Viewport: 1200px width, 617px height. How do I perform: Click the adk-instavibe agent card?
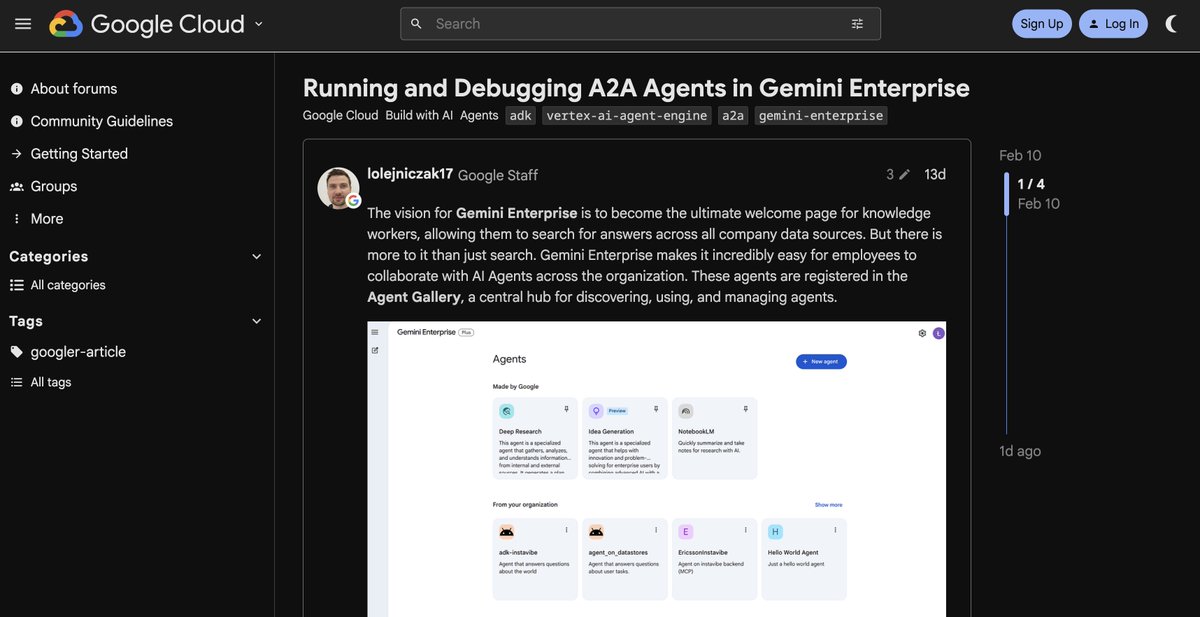tap(535, 559)
